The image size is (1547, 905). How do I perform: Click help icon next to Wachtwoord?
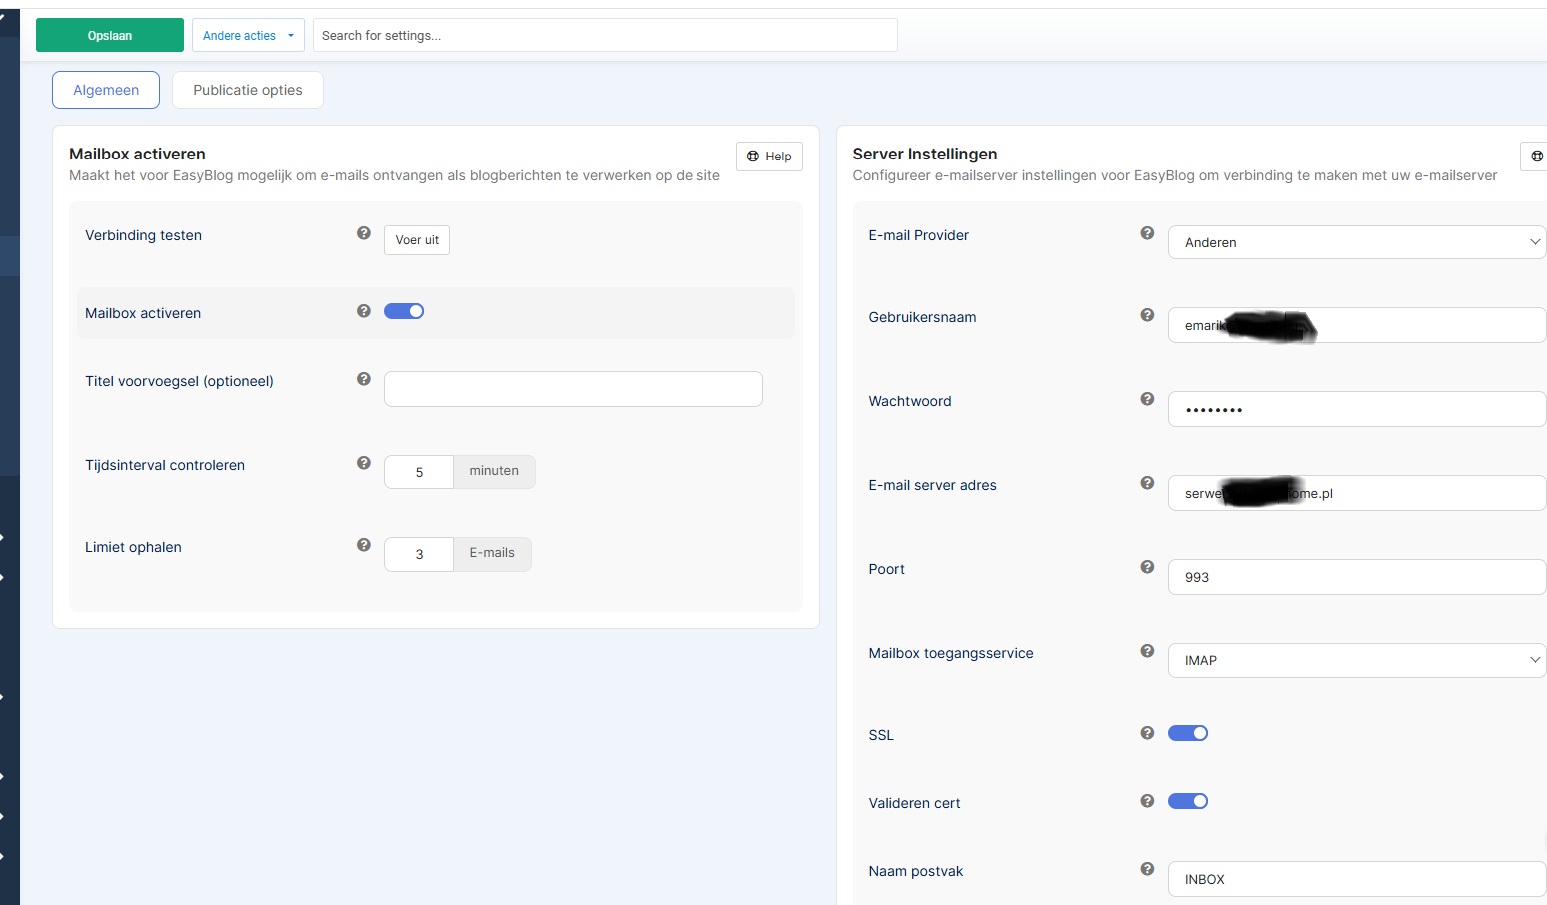pyautogui.click(x=1147, y=399)
